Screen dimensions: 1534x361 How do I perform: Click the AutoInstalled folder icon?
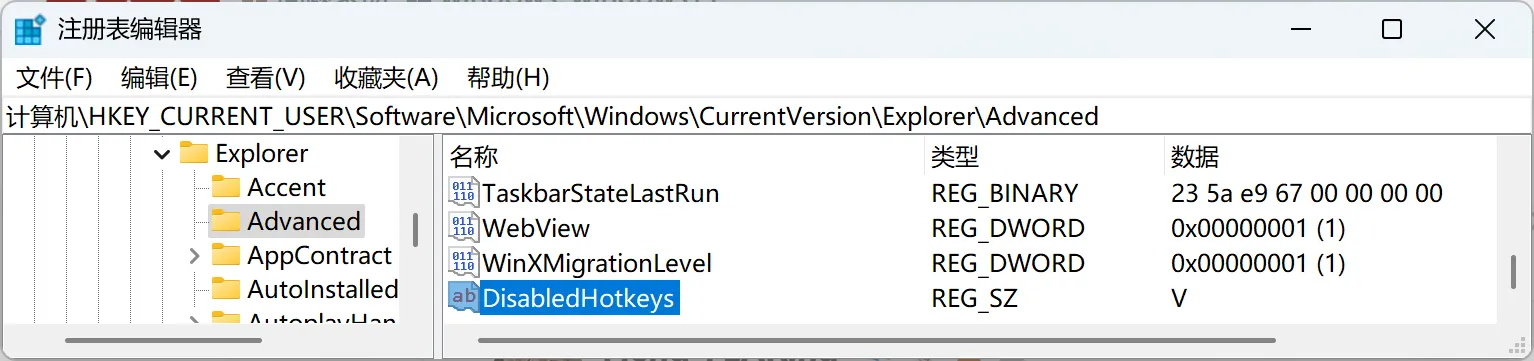pyautogui.click(x=226, y=289)
